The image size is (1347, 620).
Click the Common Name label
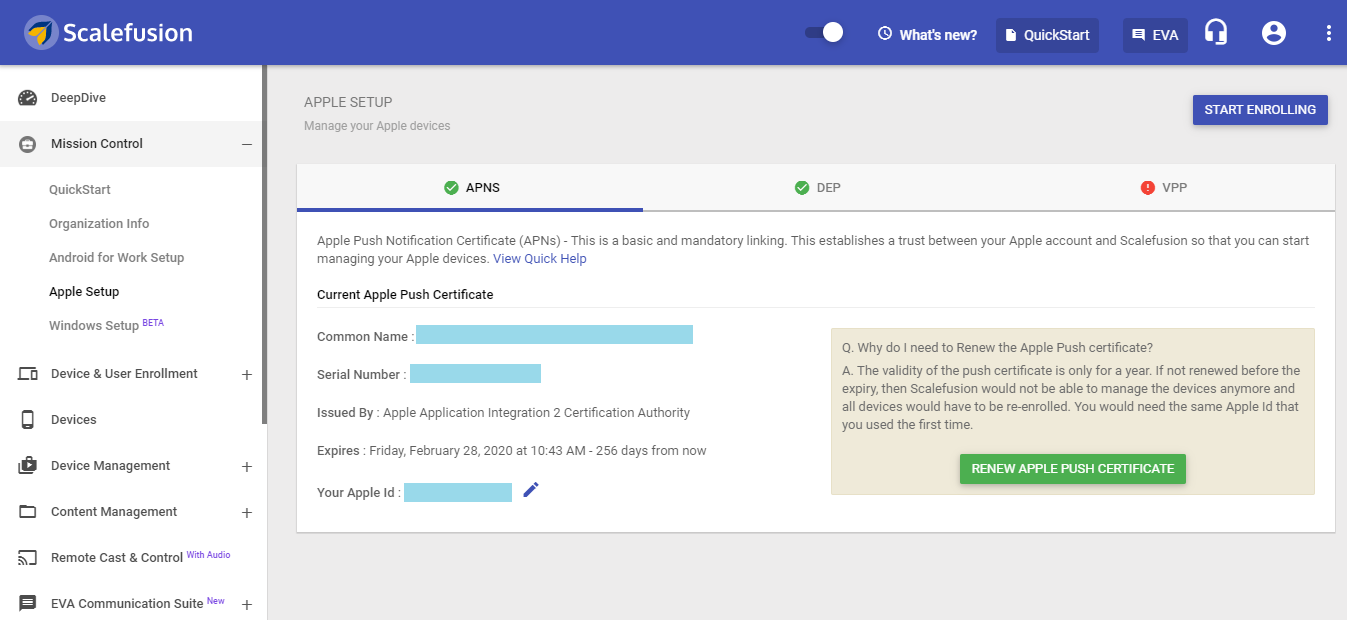(364, 337)
